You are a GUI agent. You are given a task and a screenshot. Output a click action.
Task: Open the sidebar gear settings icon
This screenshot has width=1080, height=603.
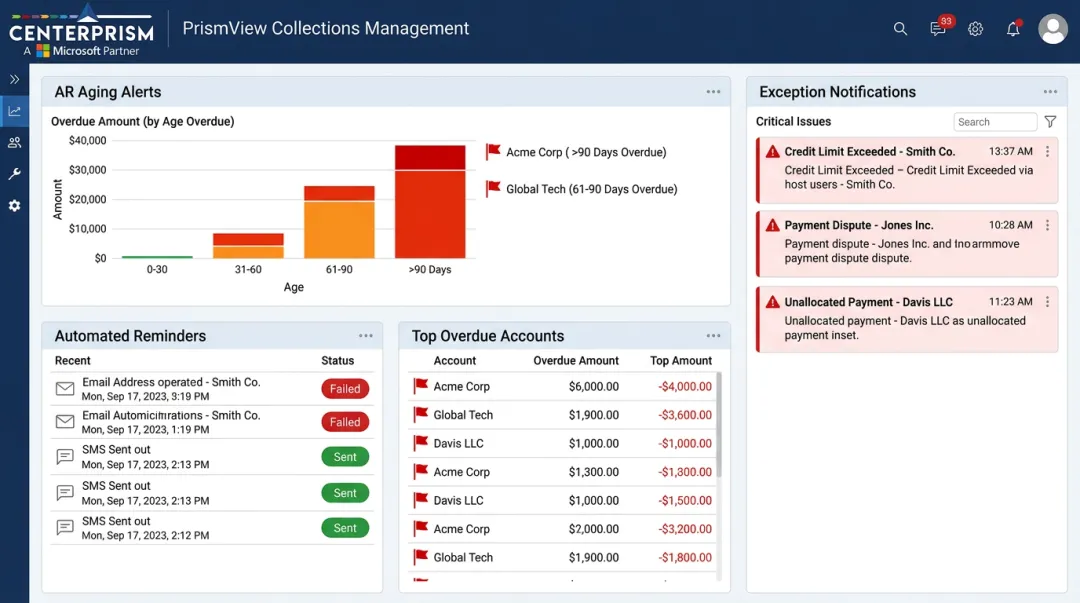click(14, 205)
